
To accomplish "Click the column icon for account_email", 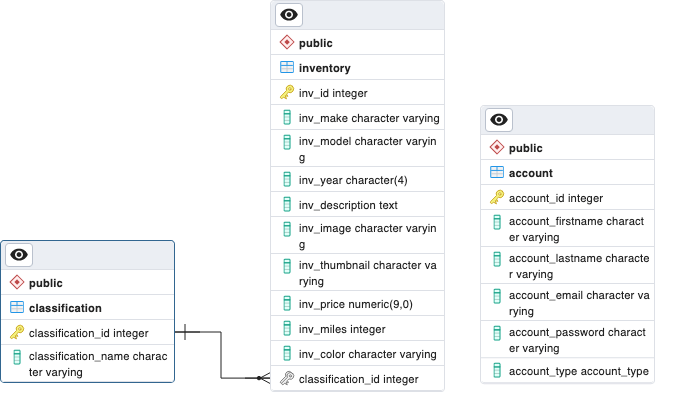I will coord(497,296).
